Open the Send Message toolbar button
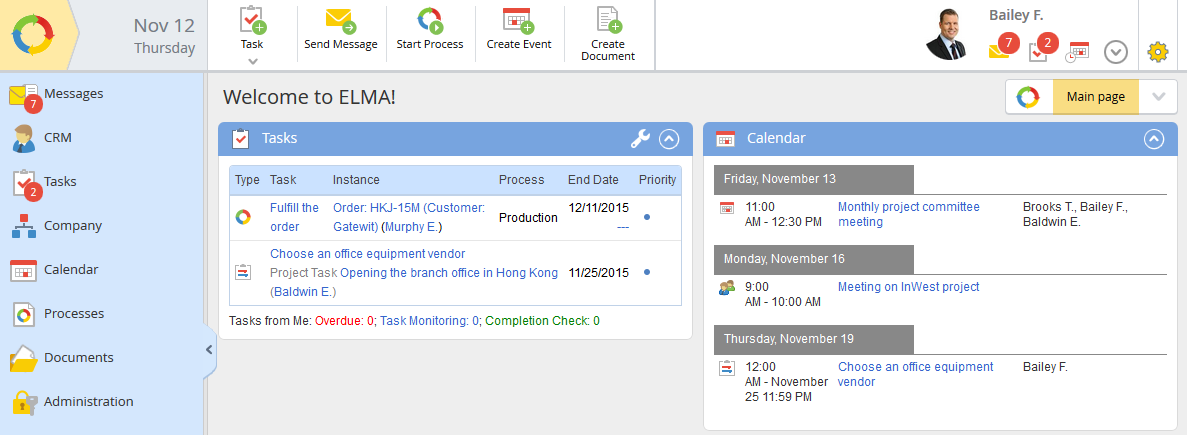1187x435 pixels. [341, 30]
